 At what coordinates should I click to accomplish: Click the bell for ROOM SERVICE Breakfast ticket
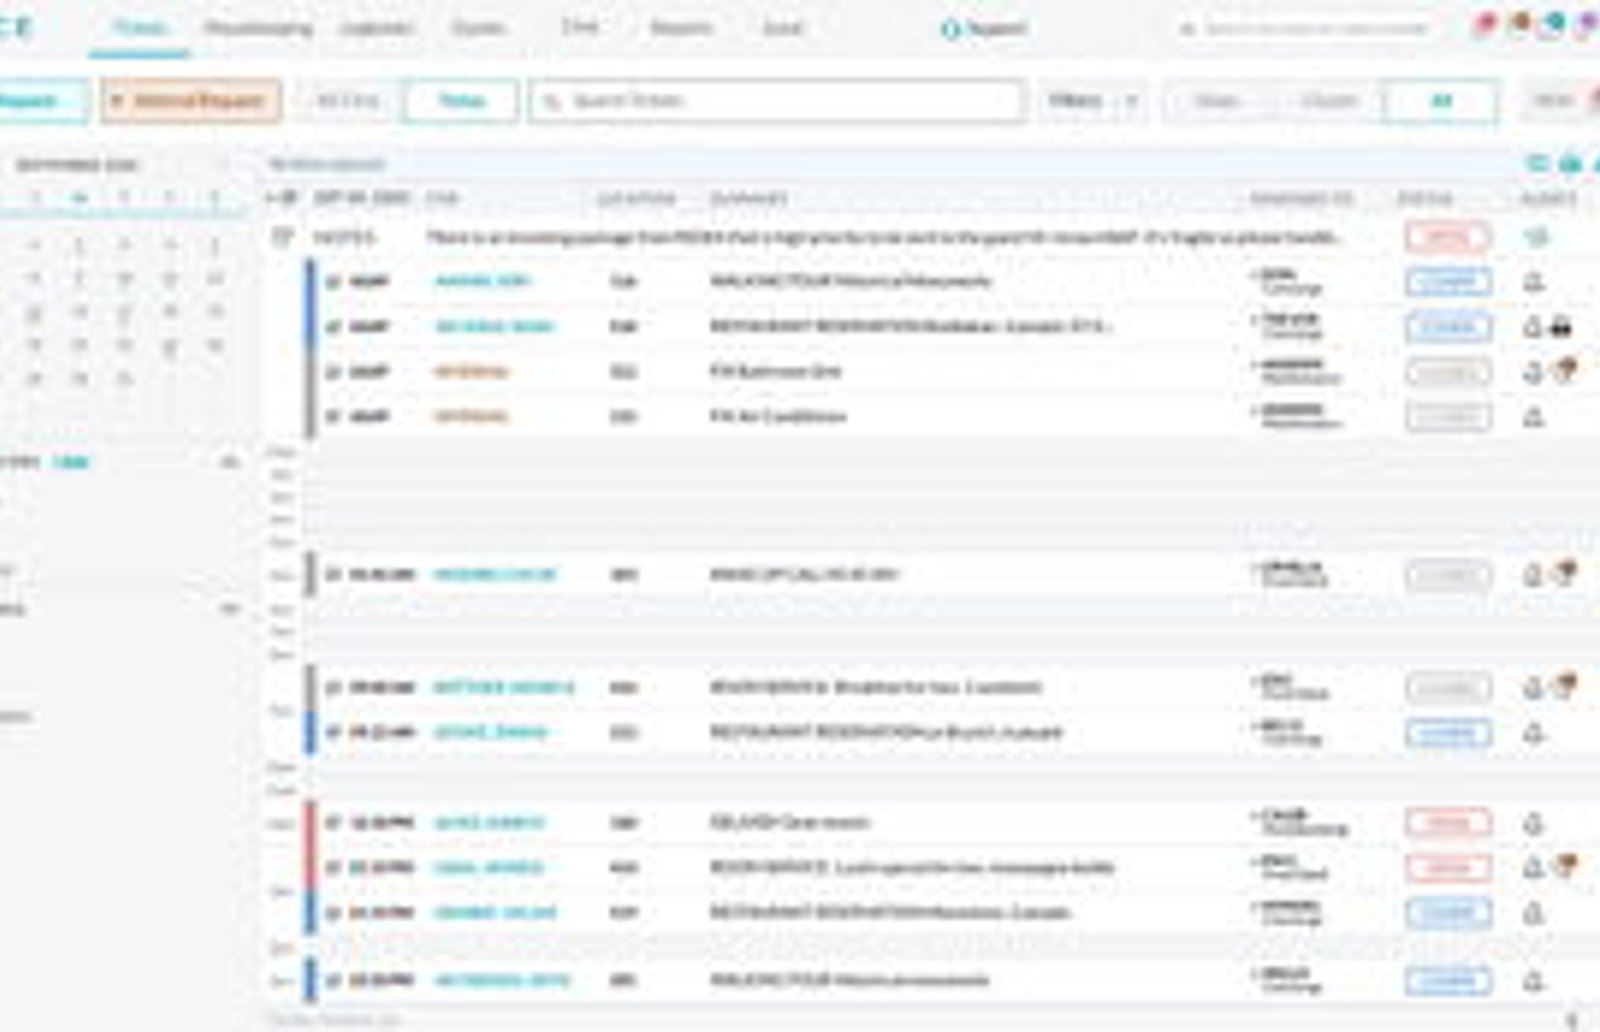point(1533,688)
